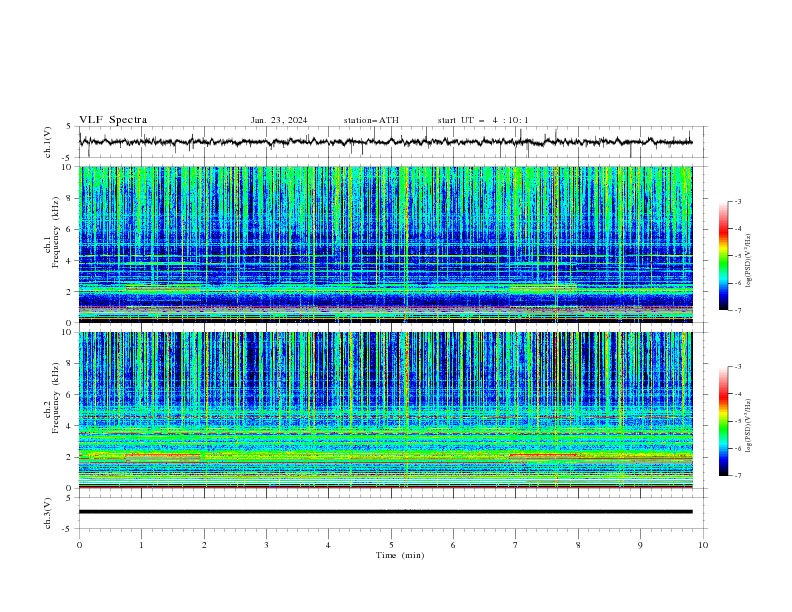
Task: Select the date text "Jan. 23, 2024"
Action: click(x=279, y=120)
